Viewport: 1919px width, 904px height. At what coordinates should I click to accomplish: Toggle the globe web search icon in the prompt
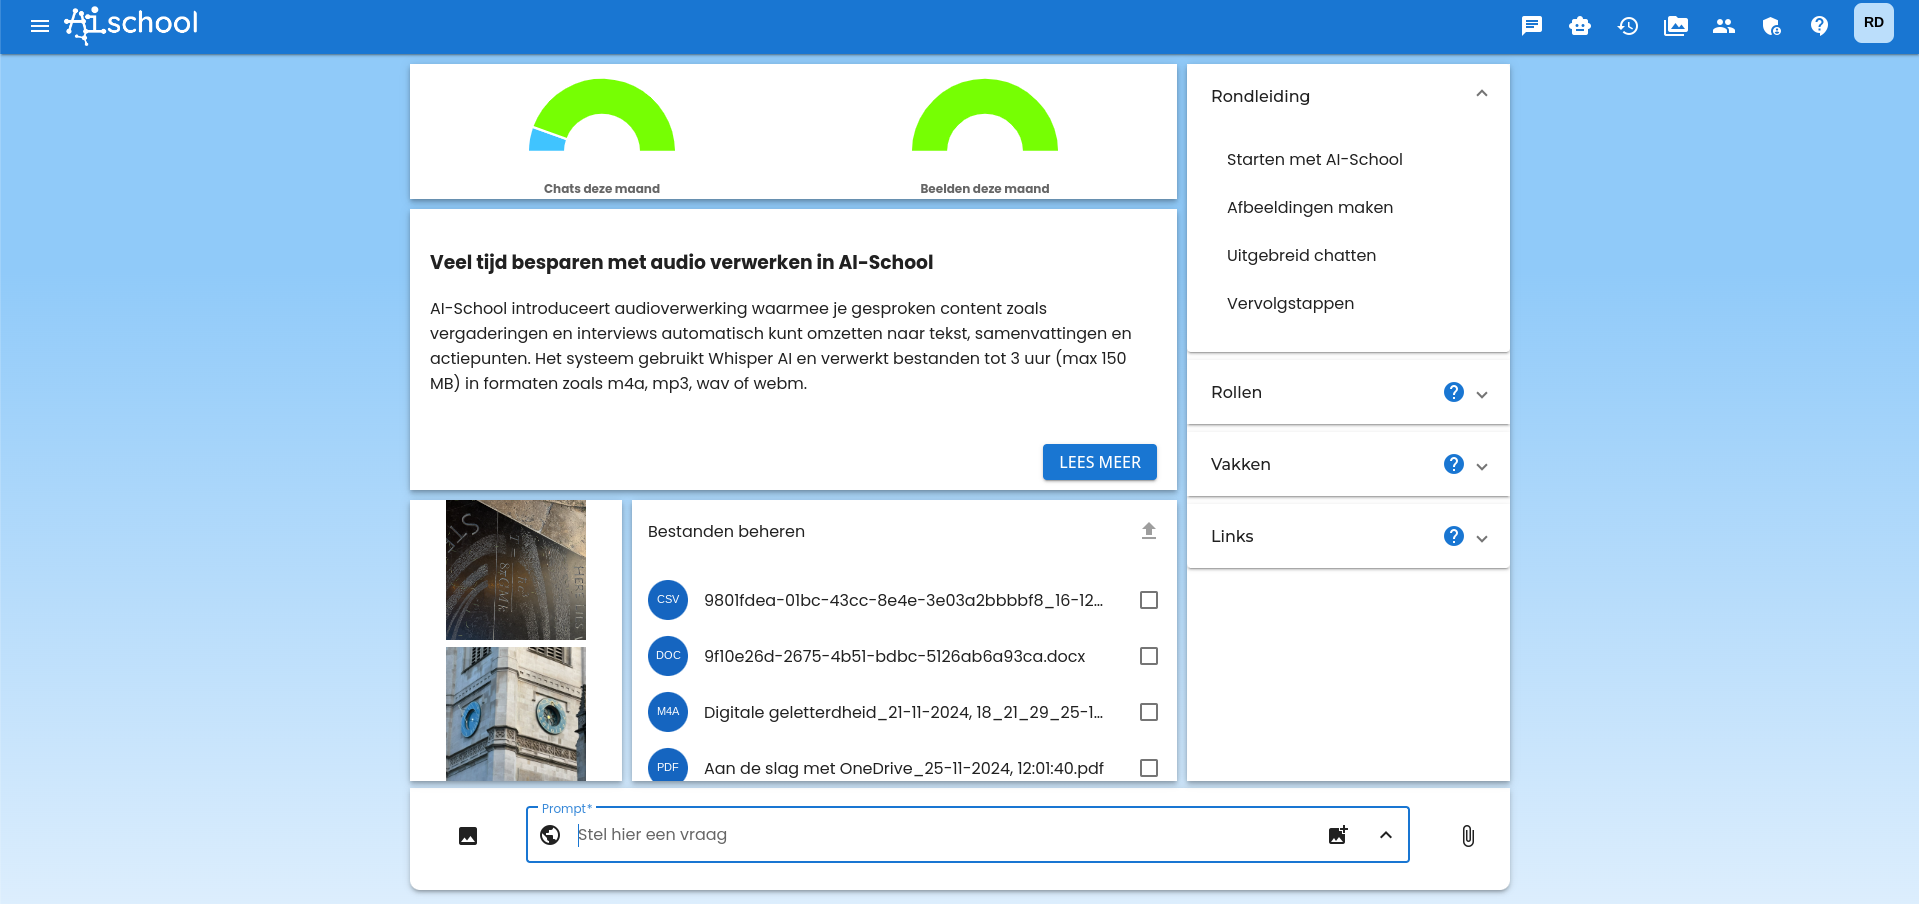click(550, 835)
